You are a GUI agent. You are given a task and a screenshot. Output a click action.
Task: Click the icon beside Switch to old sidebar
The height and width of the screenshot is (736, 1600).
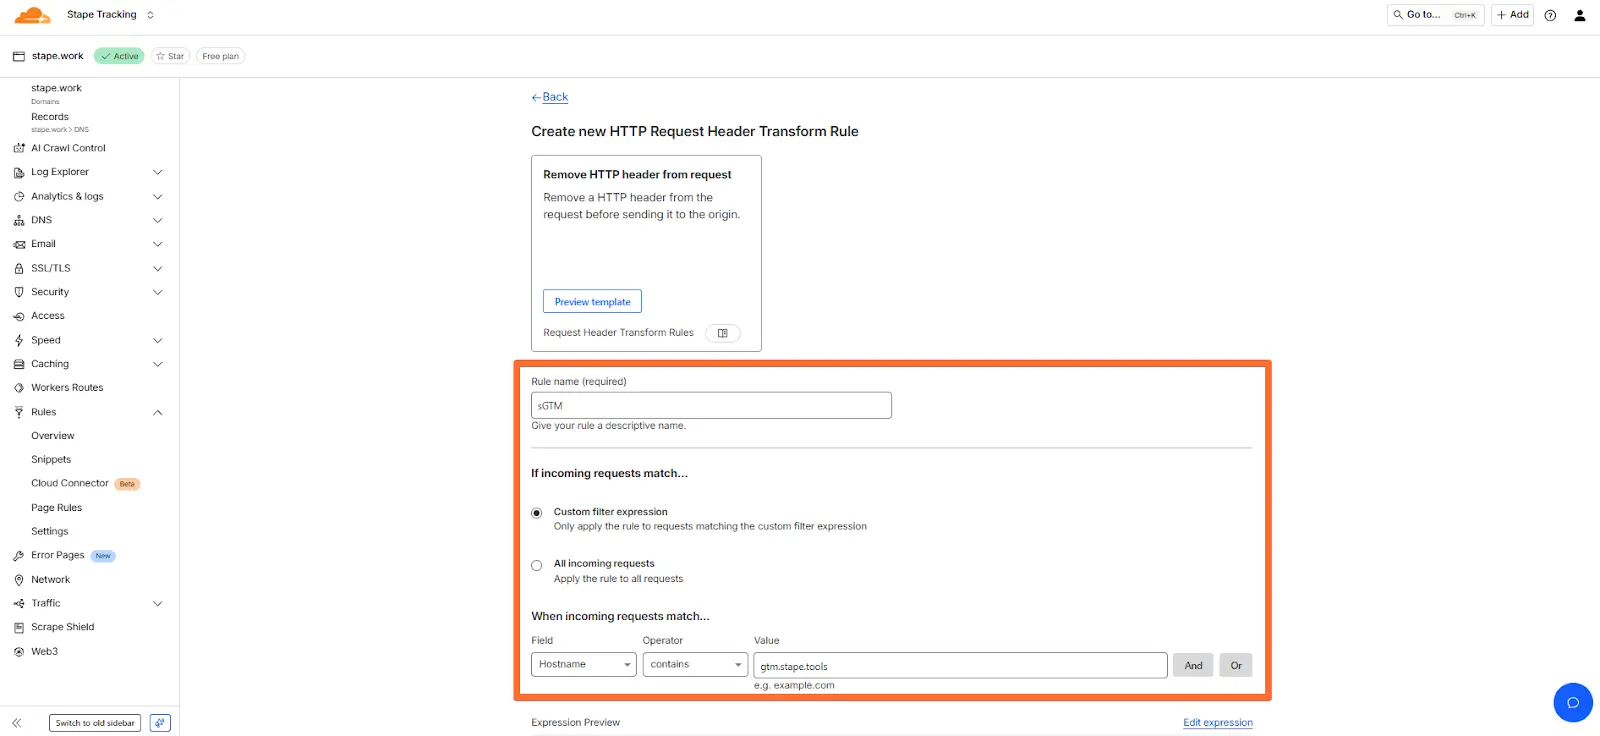pos(160,723)
